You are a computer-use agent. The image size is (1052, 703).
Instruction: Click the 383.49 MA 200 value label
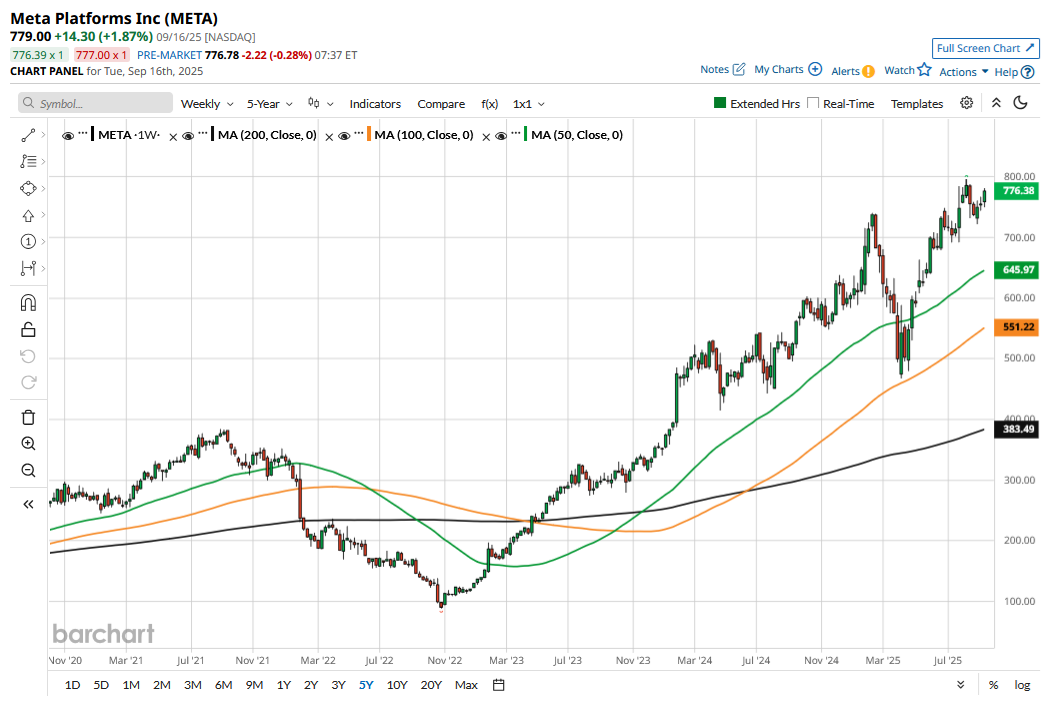click(1017, 429)
